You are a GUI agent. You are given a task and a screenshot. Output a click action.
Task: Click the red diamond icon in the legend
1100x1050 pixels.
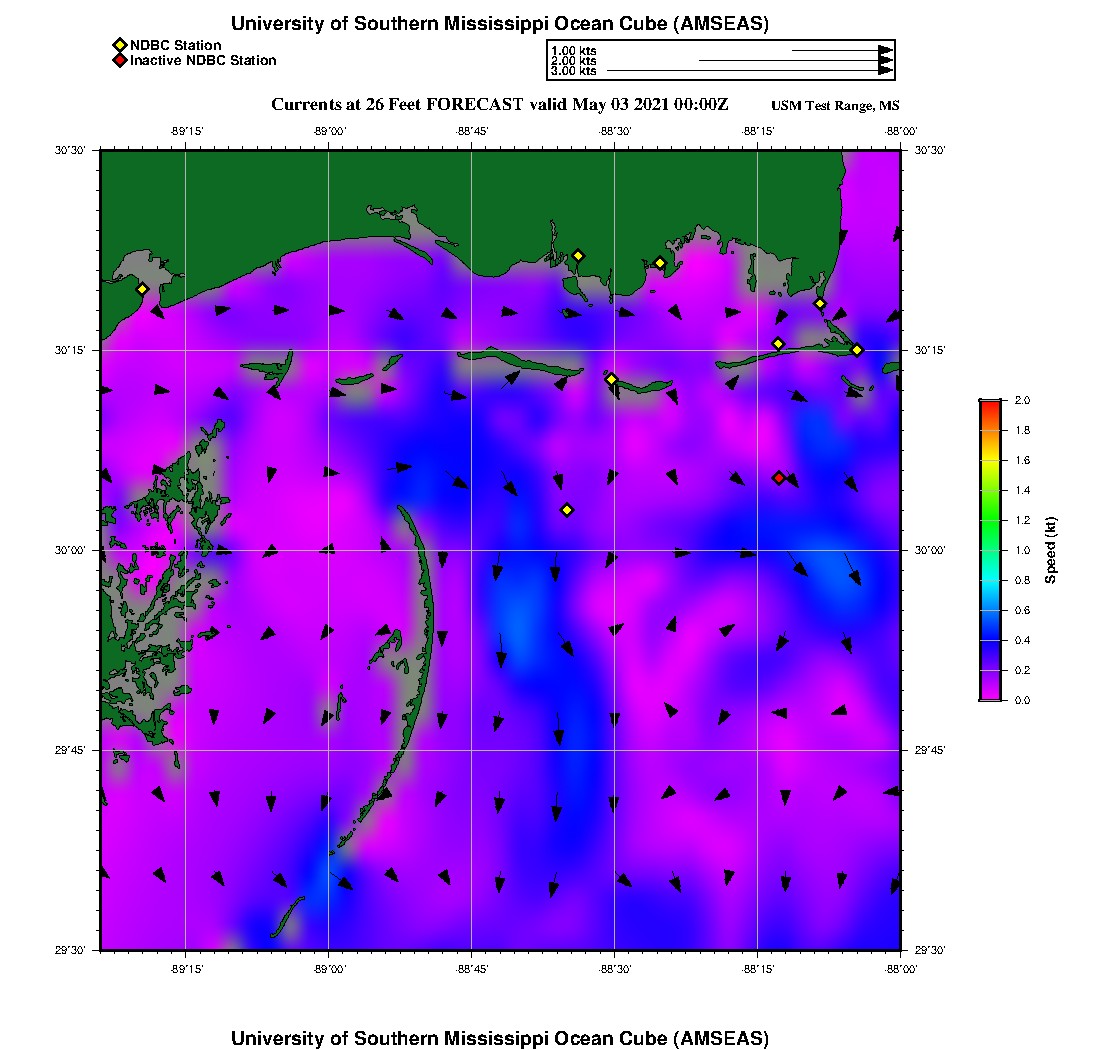119,61
